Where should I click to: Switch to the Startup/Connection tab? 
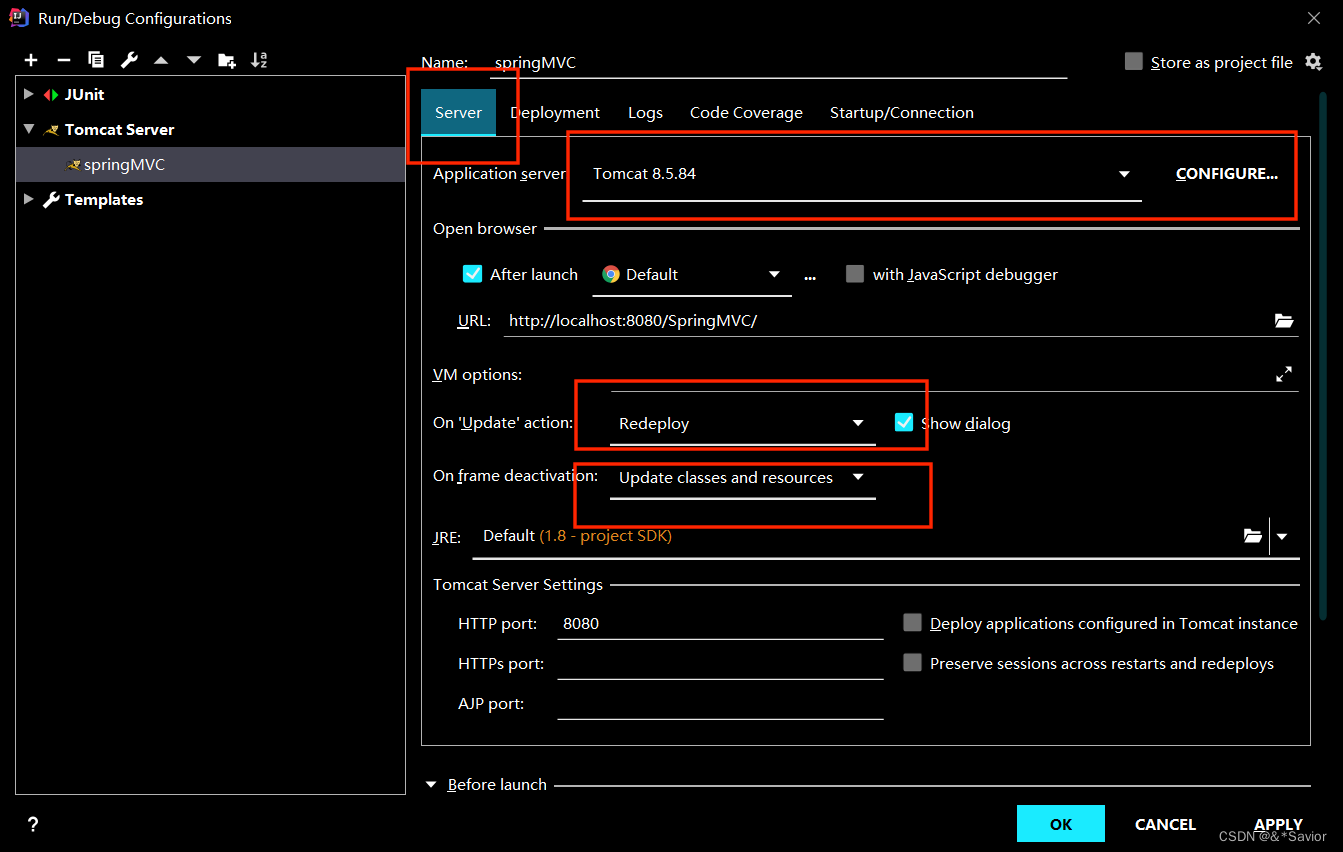(x=902, y=112)
